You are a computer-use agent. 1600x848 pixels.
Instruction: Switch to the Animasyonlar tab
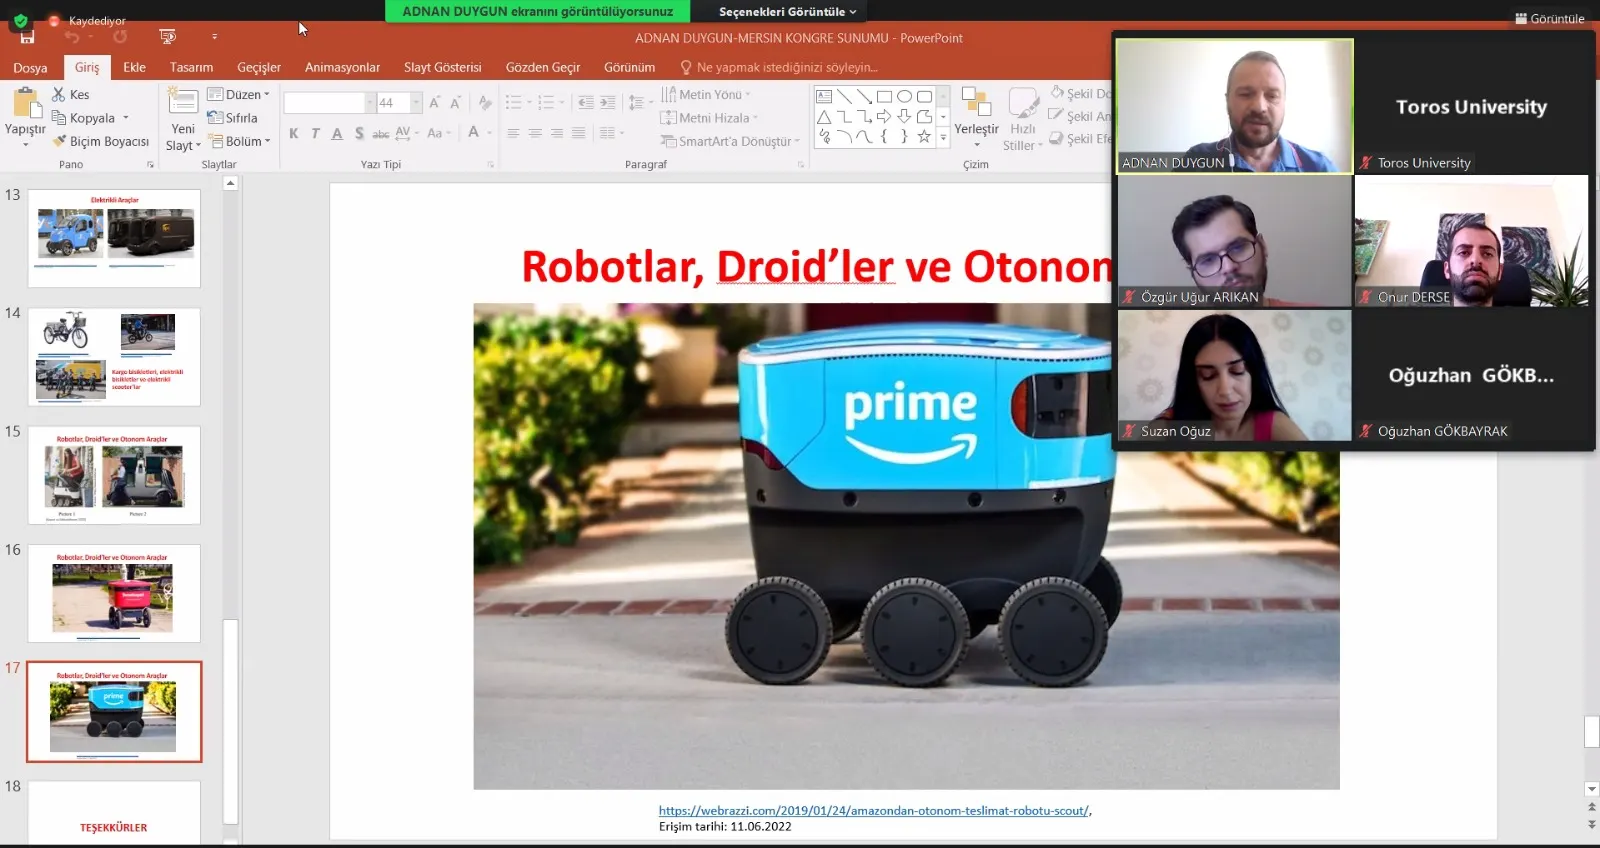(342, 67)
